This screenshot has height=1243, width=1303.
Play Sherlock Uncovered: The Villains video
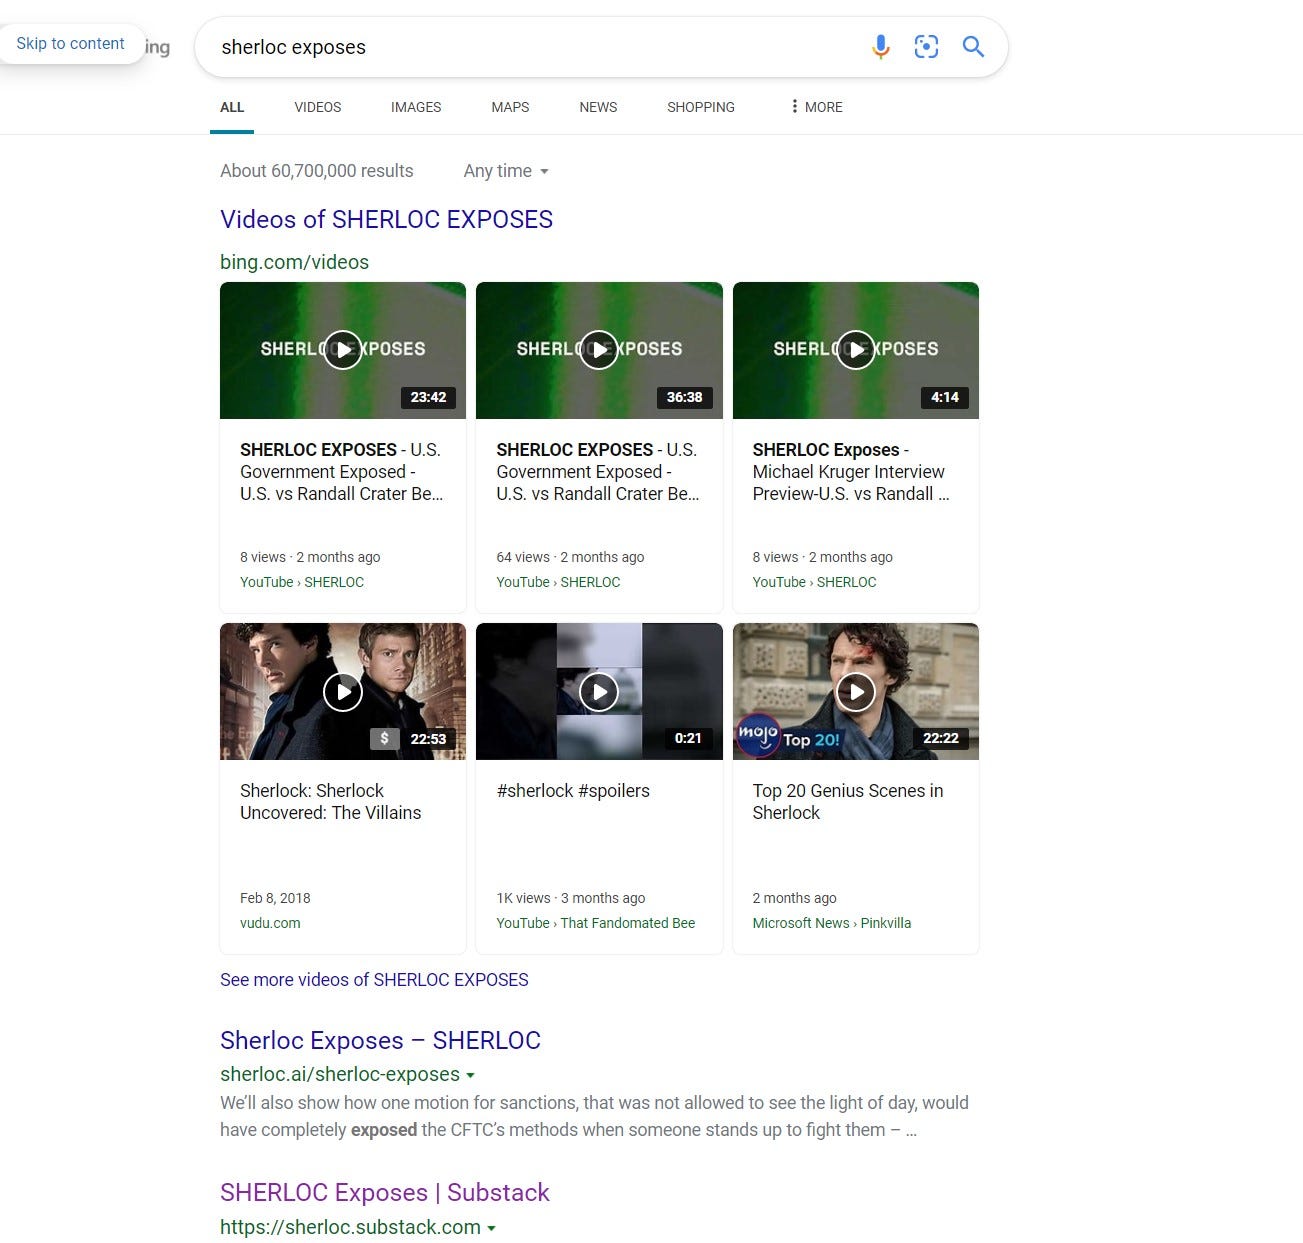343,691
